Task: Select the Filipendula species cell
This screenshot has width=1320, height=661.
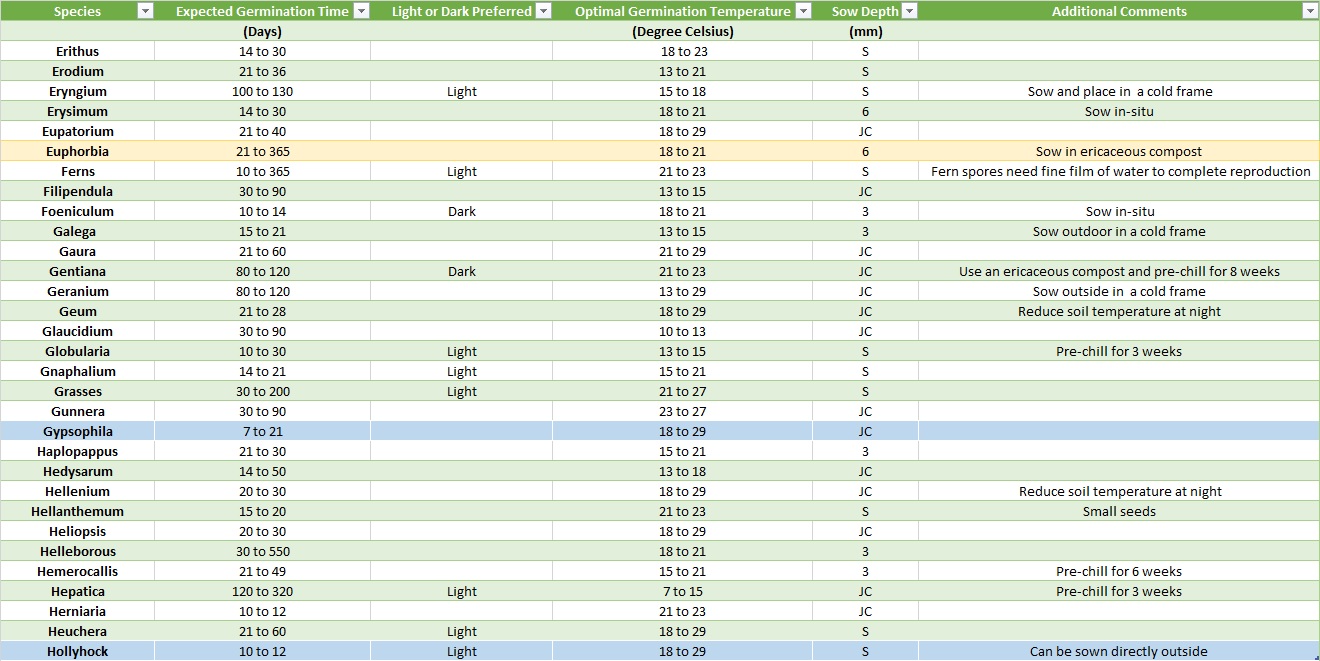Action: (77, 191)
